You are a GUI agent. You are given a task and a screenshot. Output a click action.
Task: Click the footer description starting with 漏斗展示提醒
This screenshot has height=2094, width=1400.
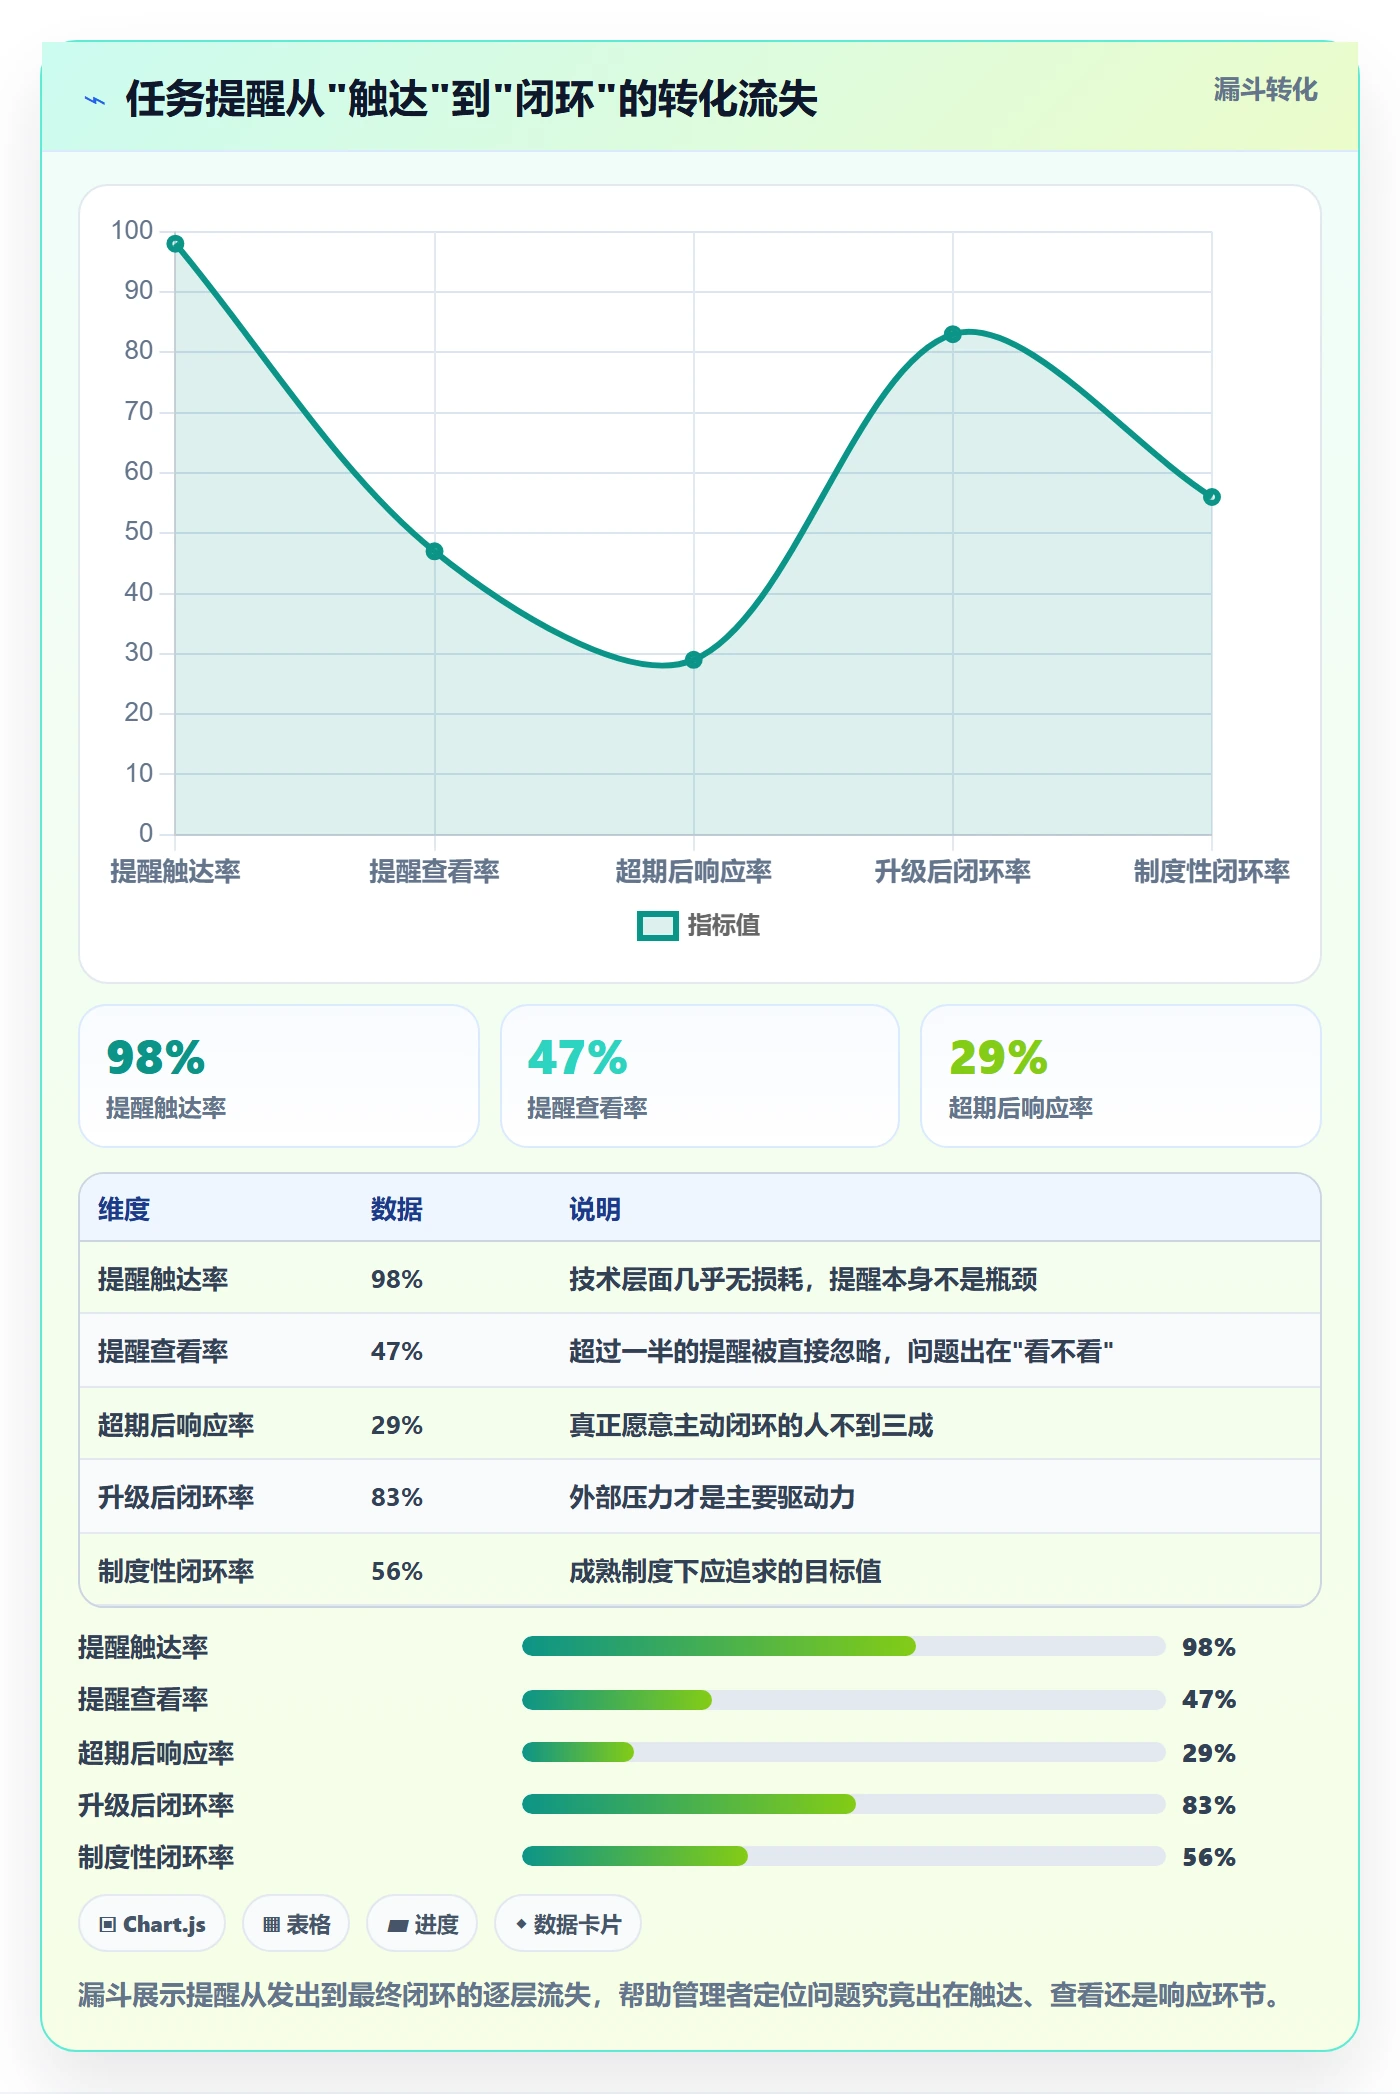point(680,1995)
